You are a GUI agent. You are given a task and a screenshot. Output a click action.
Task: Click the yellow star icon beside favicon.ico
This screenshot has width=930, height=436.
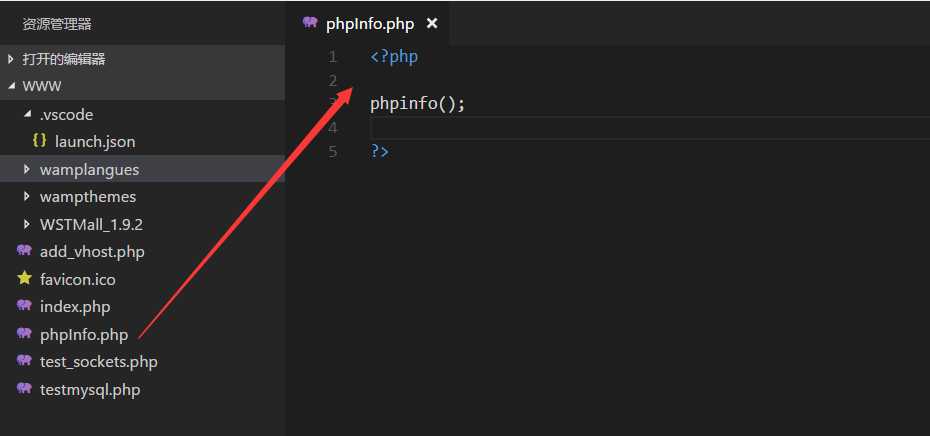pyautogui.click(x=24, y=279)
